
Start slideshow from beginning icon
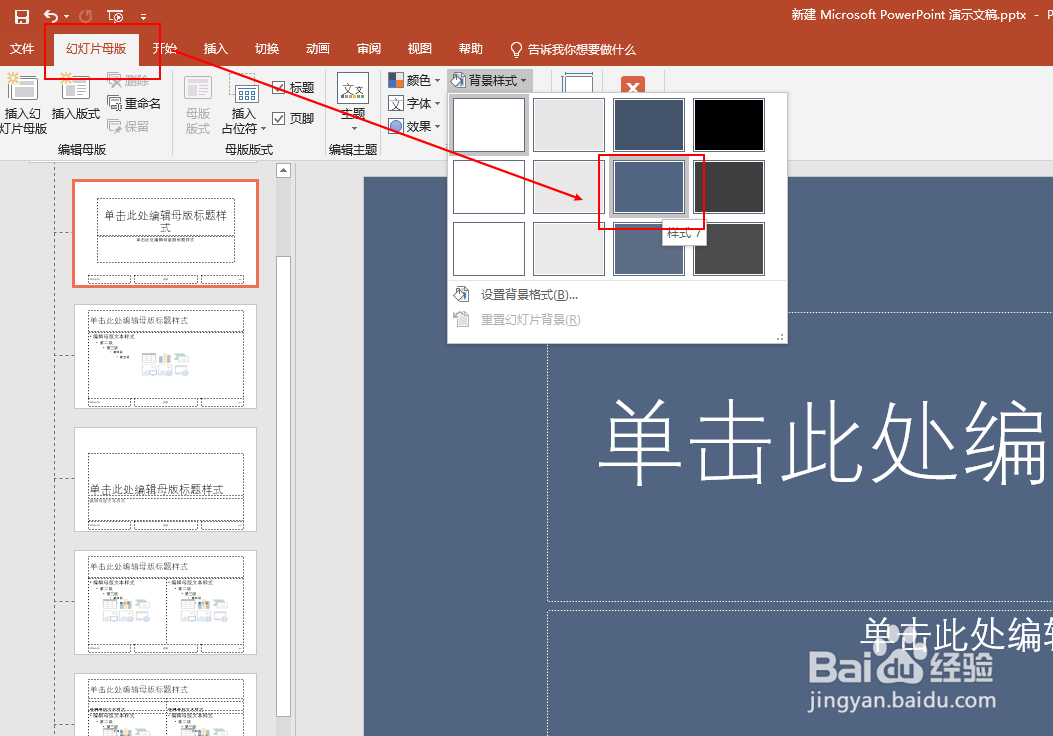click(115, 15)
